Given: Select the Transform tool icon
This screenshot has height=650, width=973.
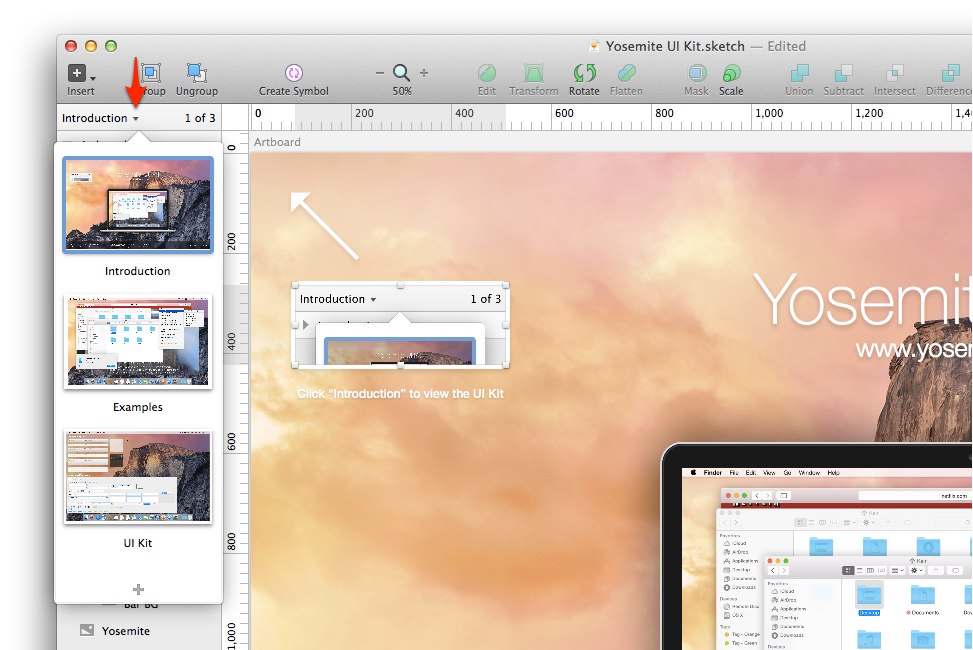Looking at the screenshot, I should [534, 73].
